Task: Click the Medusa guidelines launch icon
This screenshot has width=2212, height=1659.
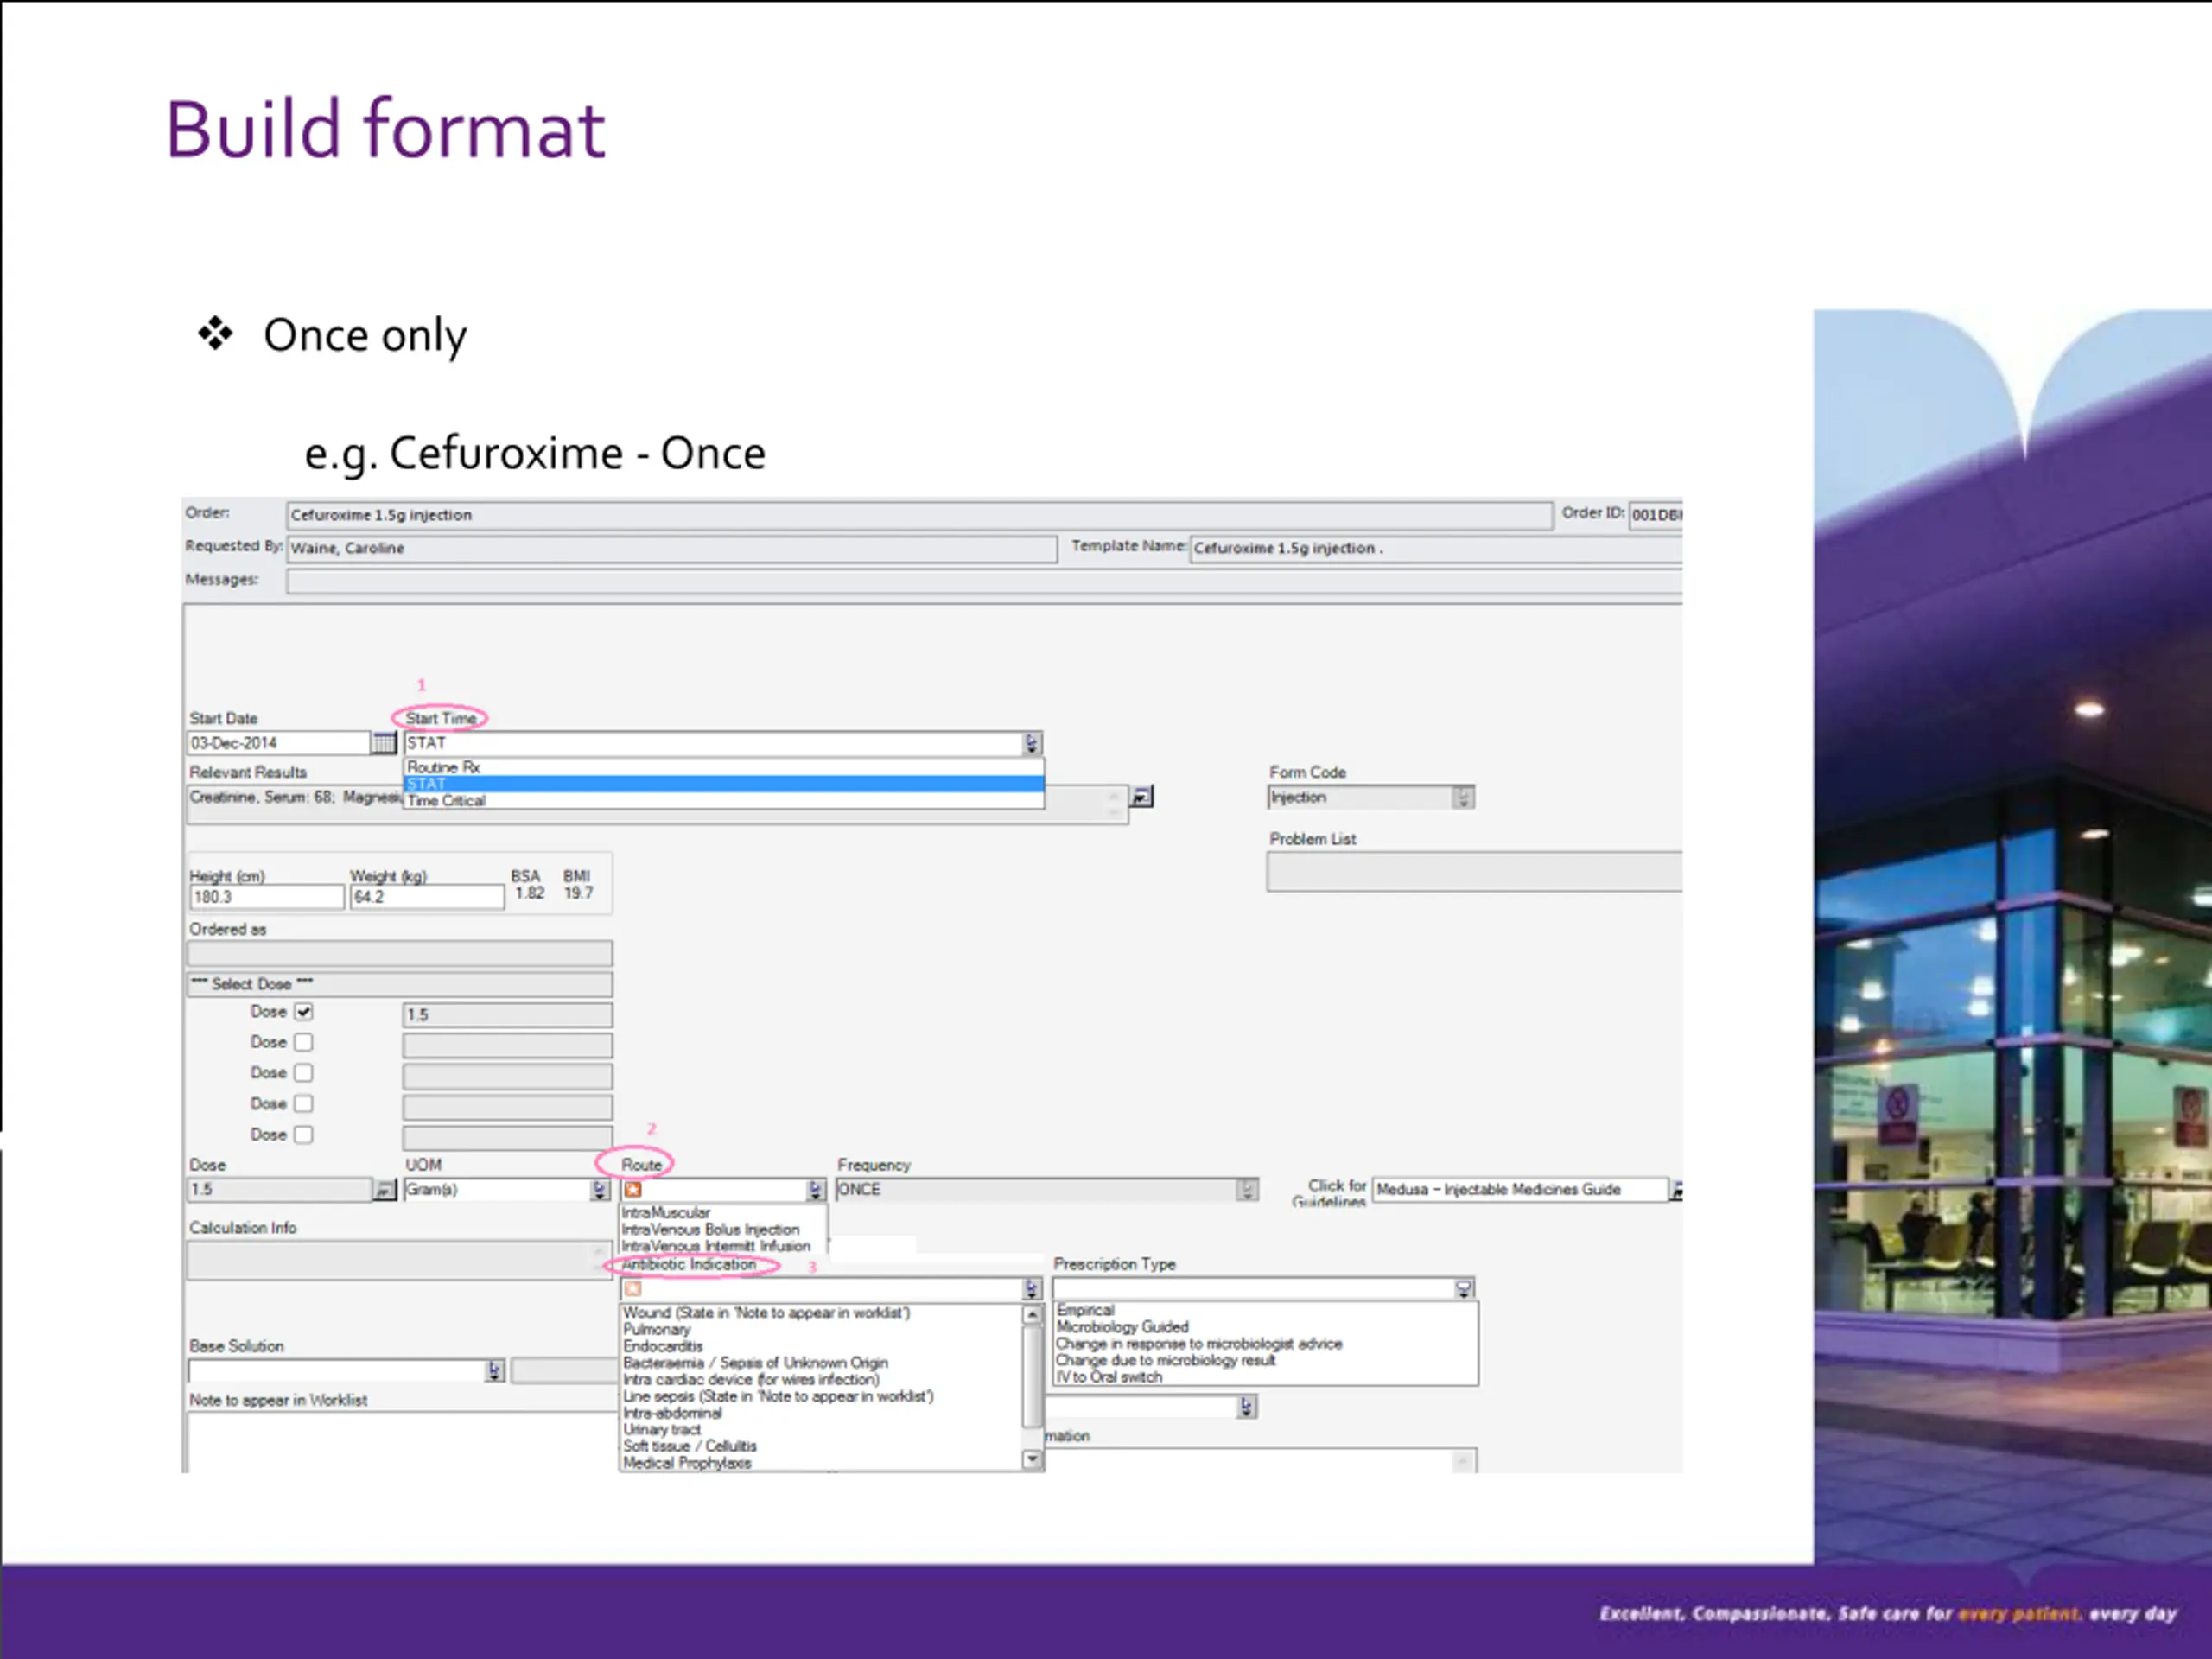Action: point(1677,1190)
